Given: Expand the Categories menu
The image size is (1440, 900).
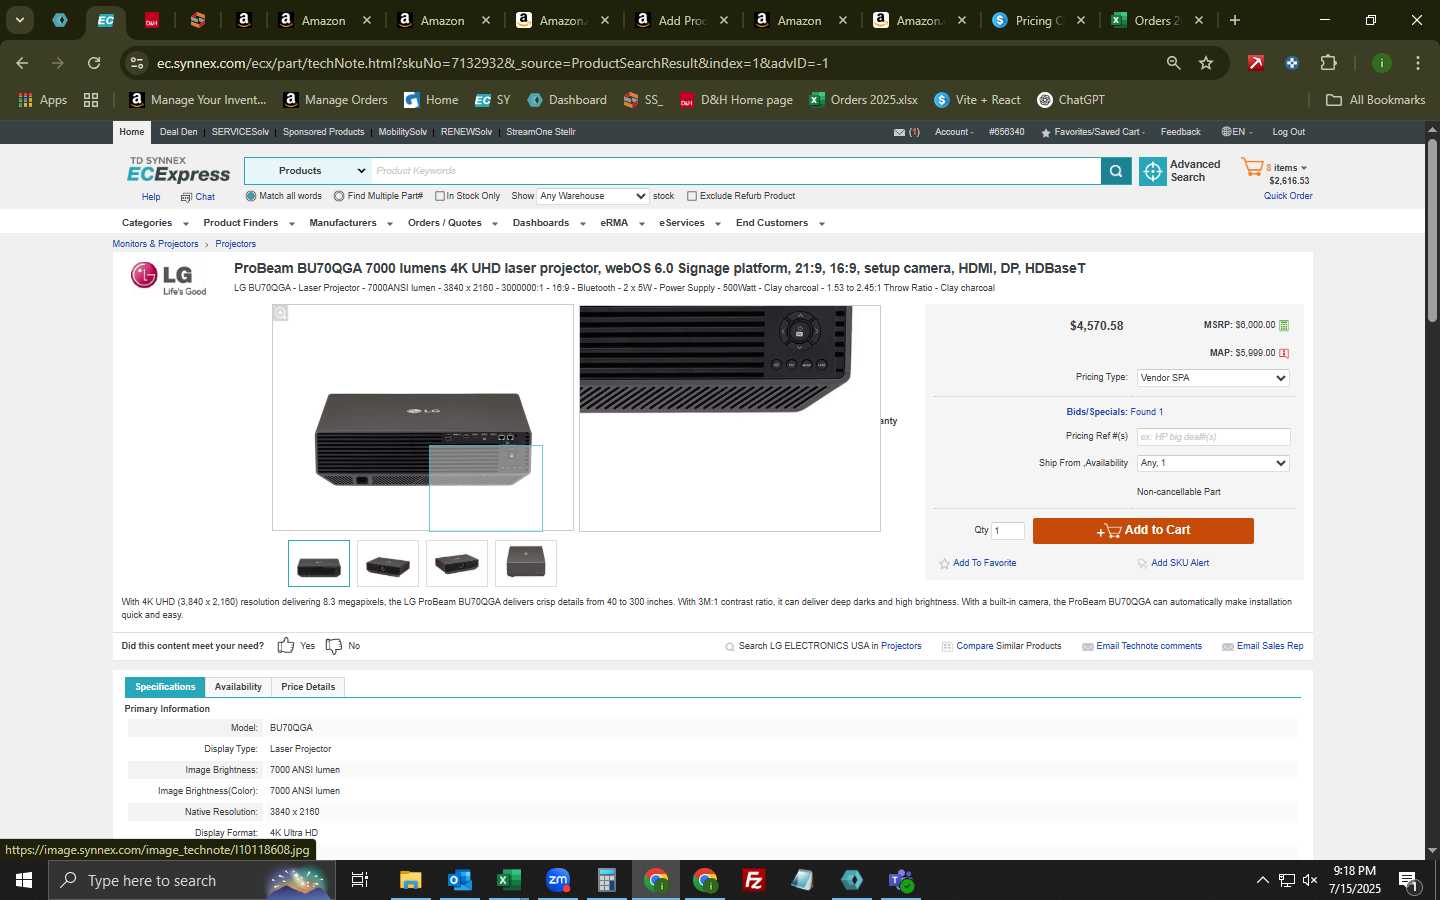Looking at the screenshot, I should 155,223.
